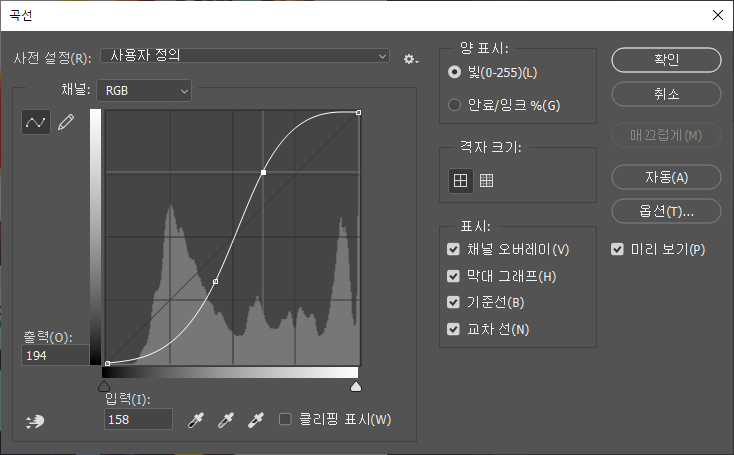Open the preset options gear menu

click(x=411, y=59)
